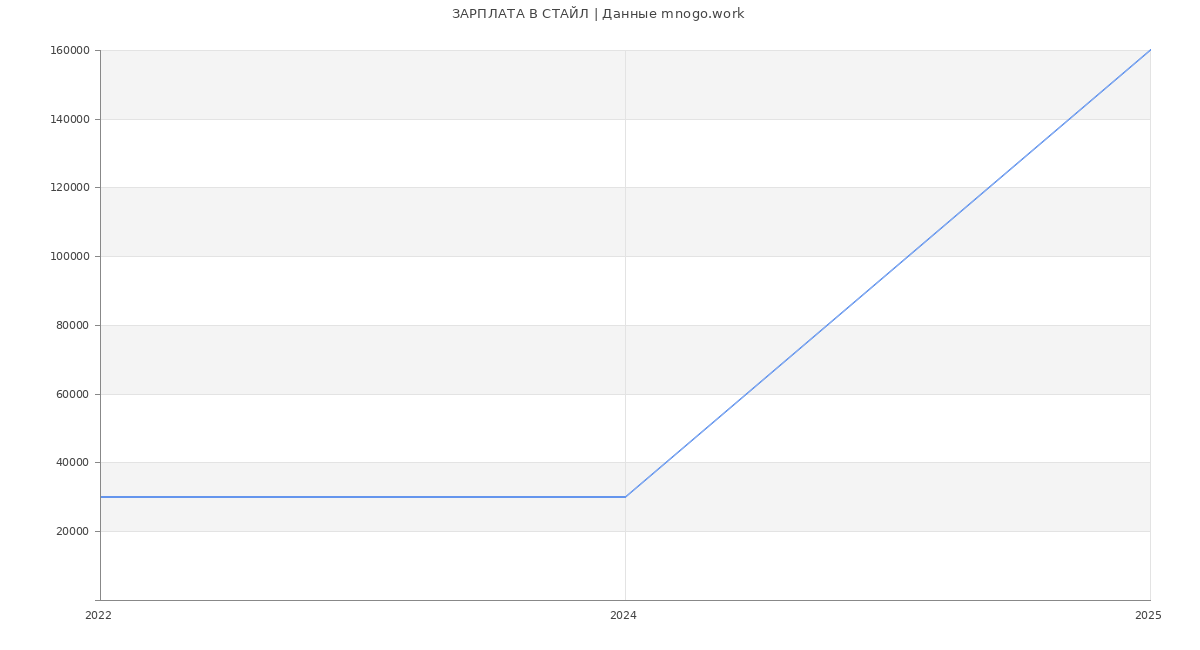Click the y-axis origin tick at the bottom
The height and width of the screenshot is (650, 1200).
pyautogui.click(x=97, y=600)
